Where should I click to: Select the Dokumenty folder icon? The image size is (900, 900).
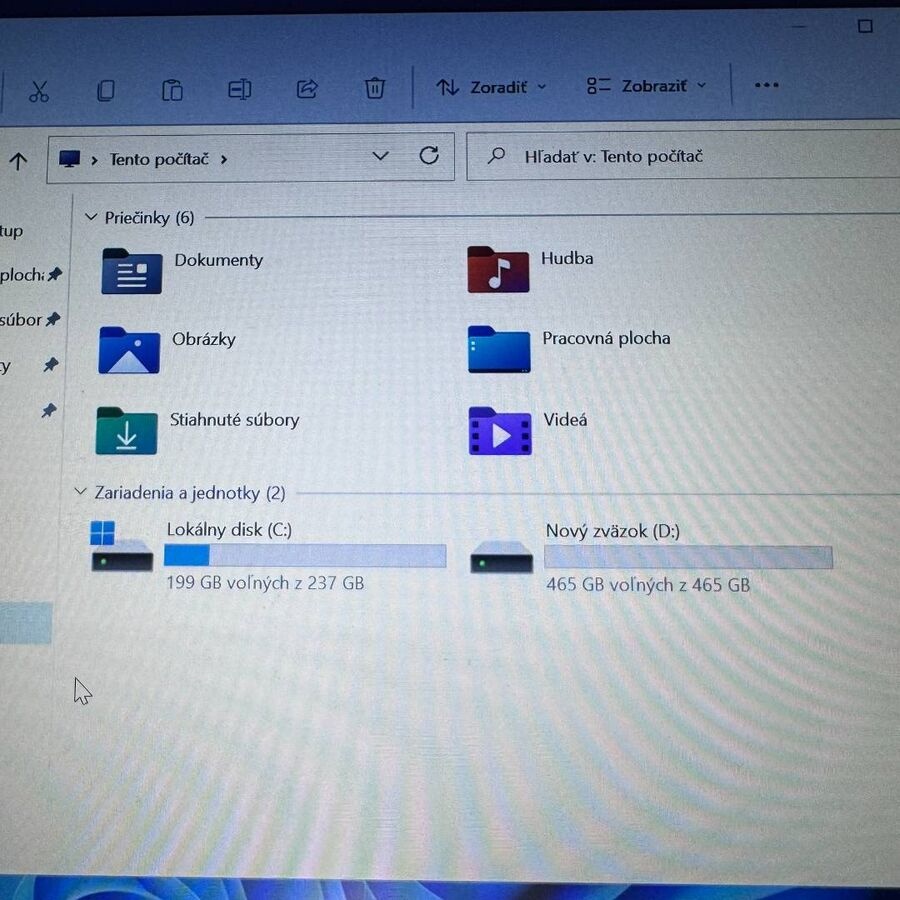131,271
